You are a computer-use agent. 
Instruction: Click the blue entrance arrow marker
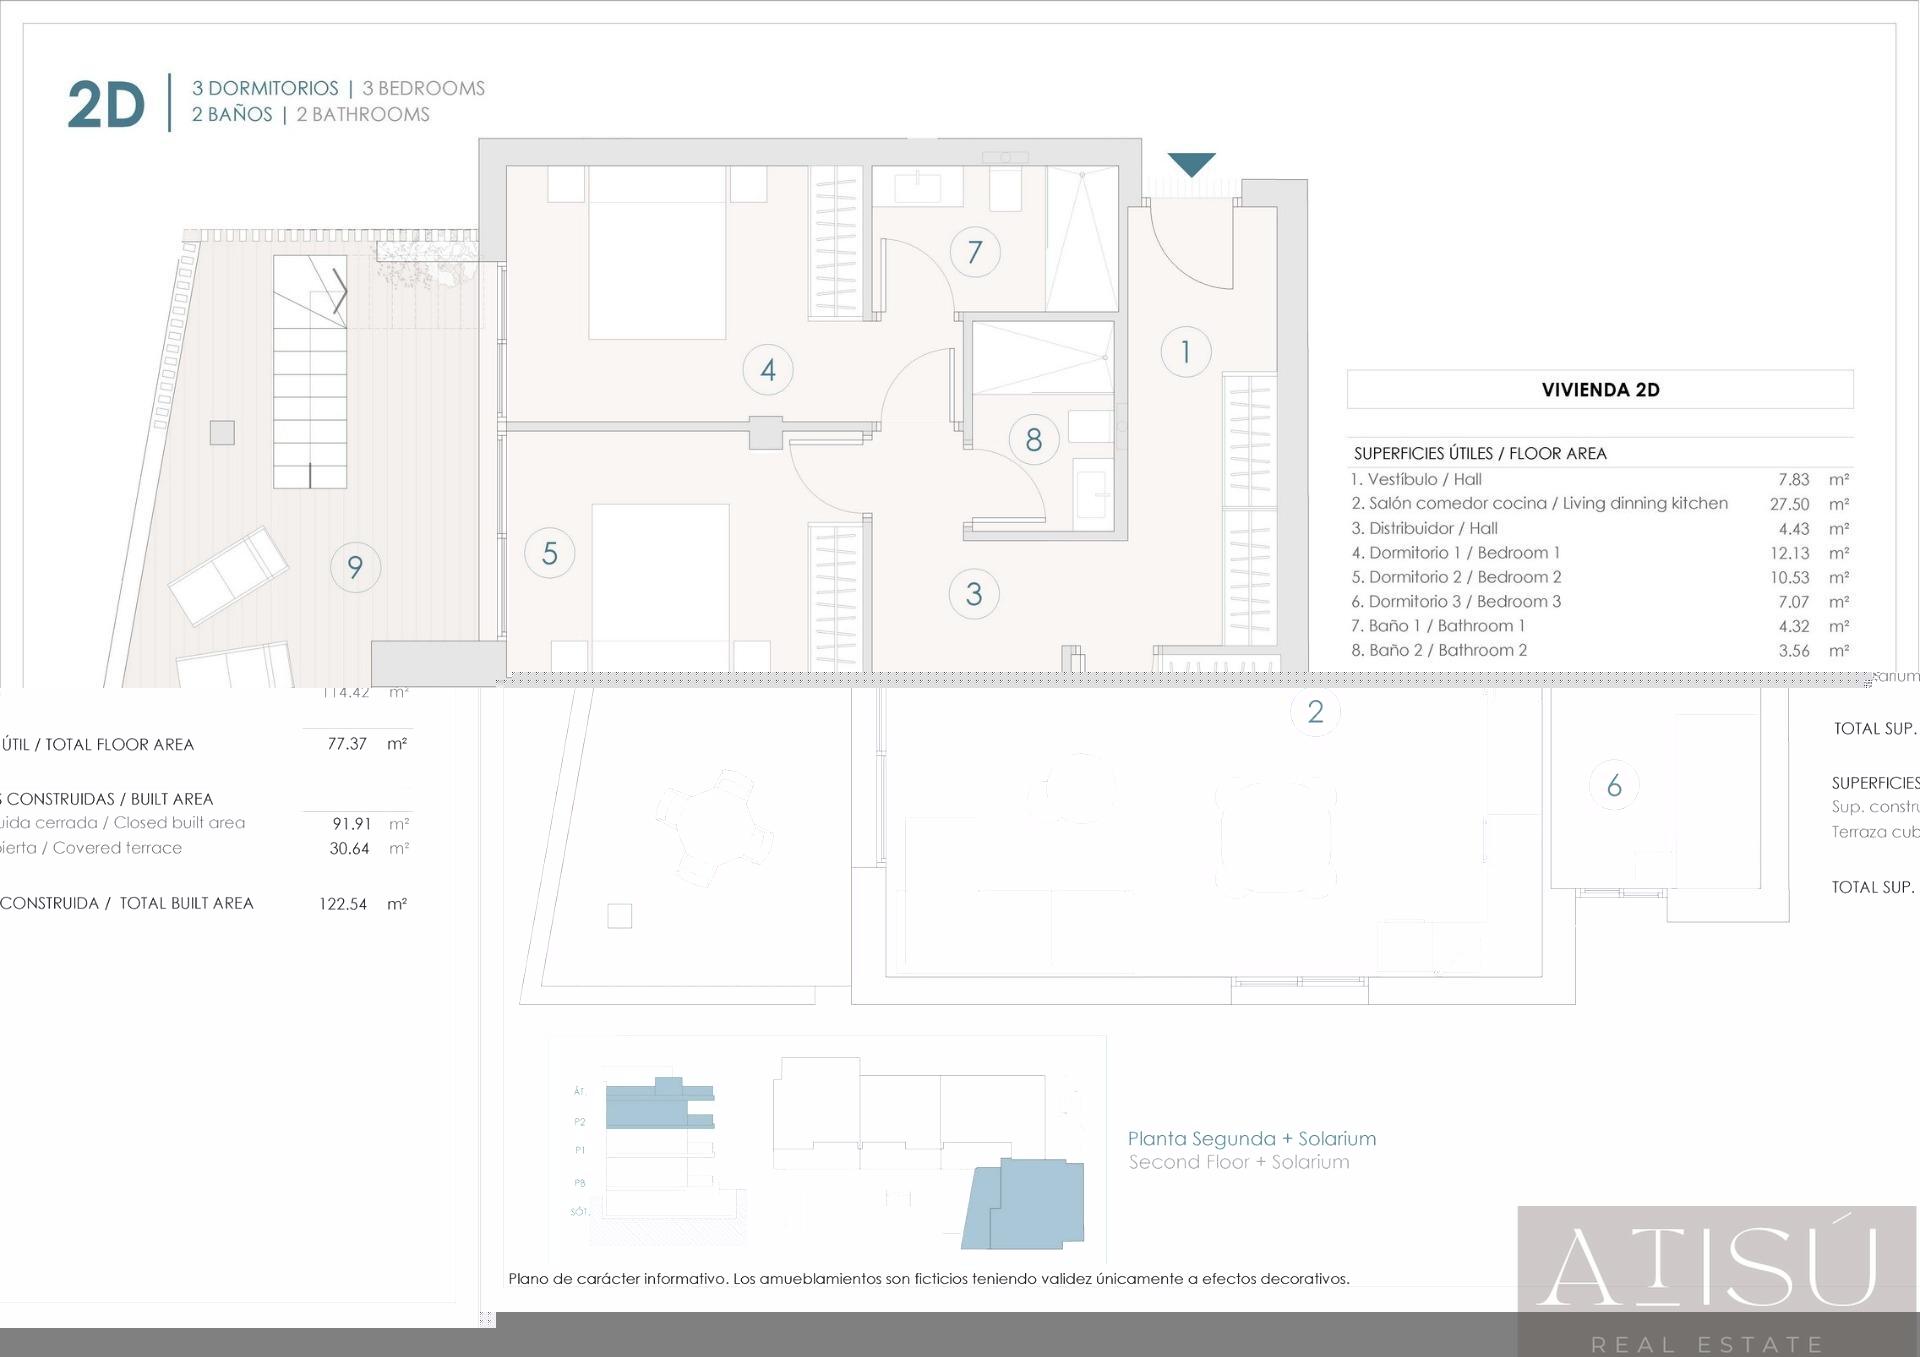[x=1192, y=164]
